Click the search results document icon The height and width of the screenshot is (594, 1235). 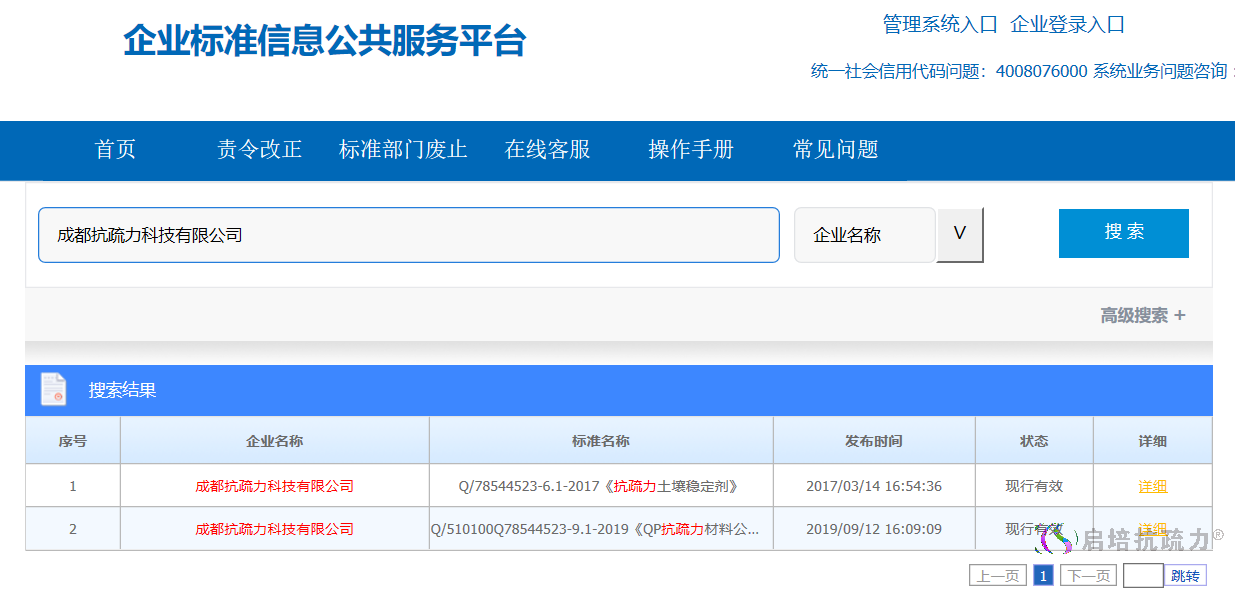(53, 389)
